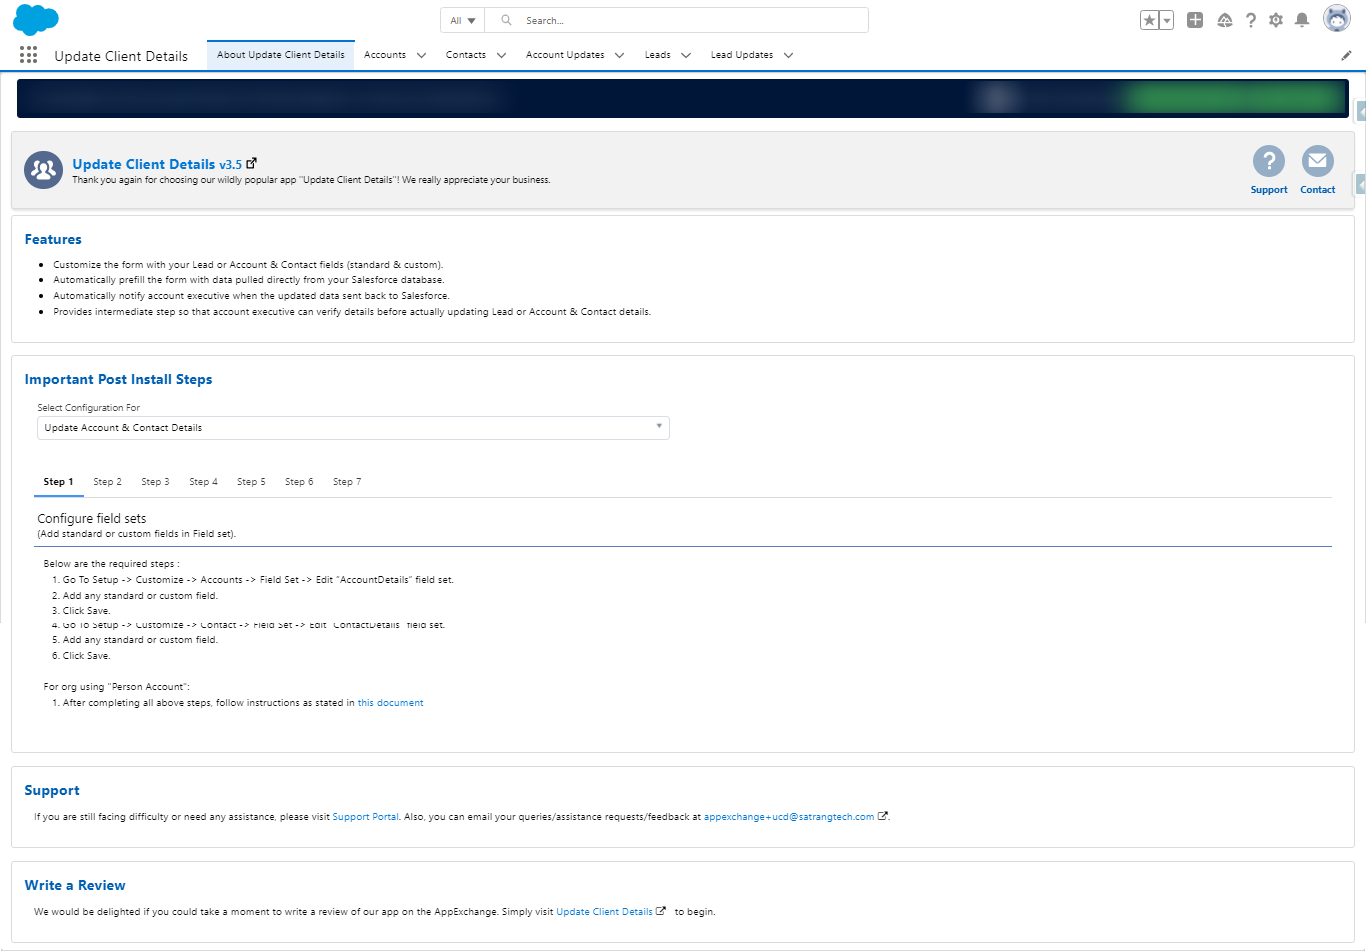Click the Salesforce cloud logo

coord(36,20)
